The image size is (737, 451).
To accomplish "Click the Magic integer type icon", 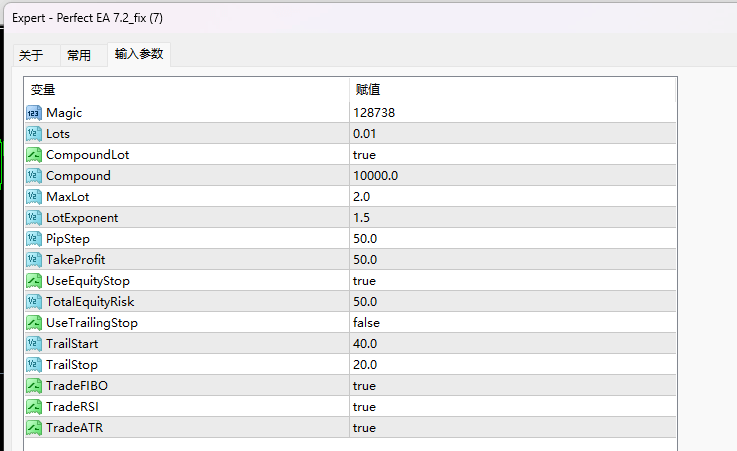I will point(33,113).
